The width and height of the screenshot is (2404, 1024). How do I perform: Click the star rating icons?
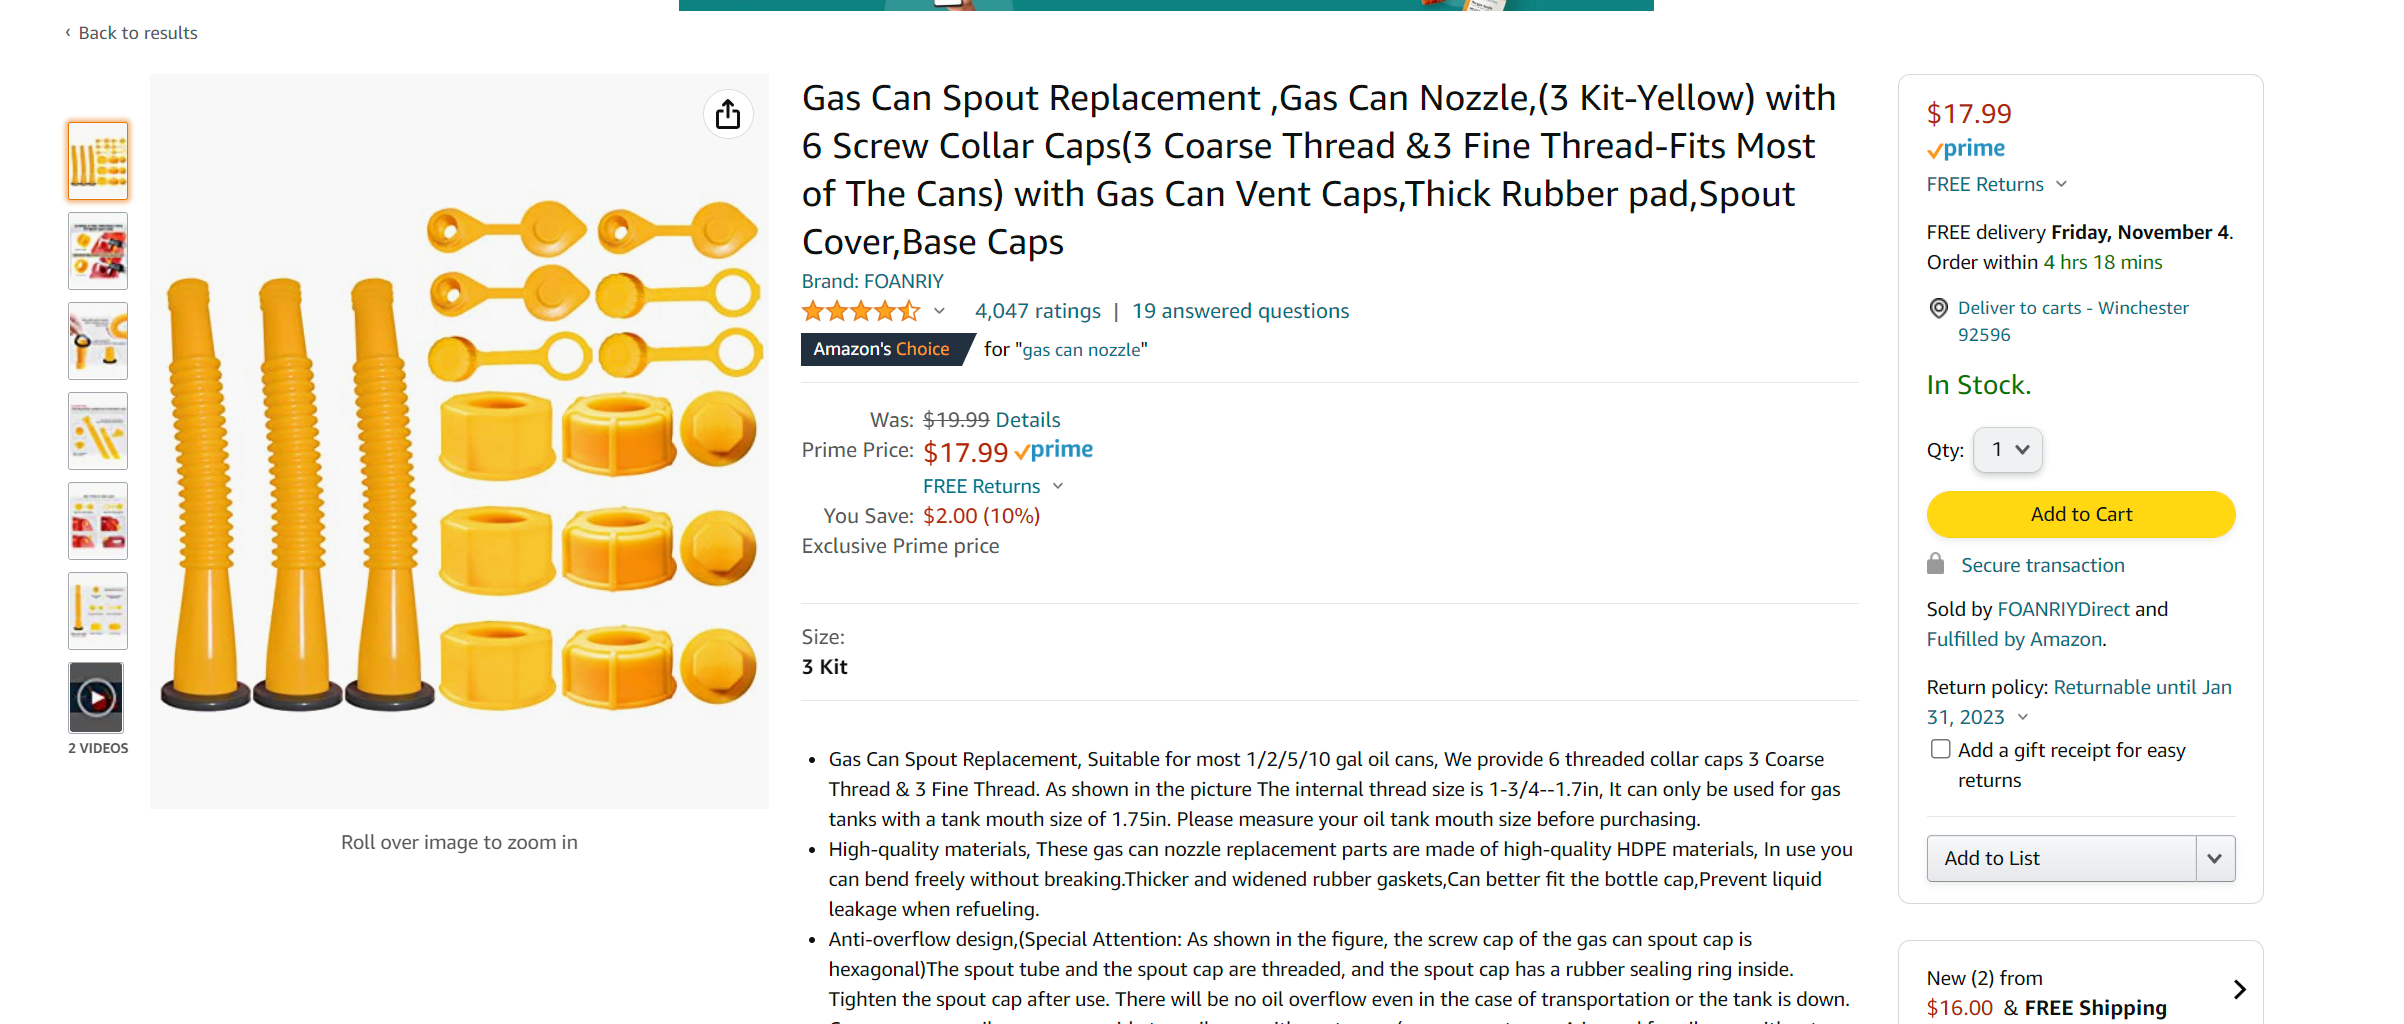[x=860, y=311]
